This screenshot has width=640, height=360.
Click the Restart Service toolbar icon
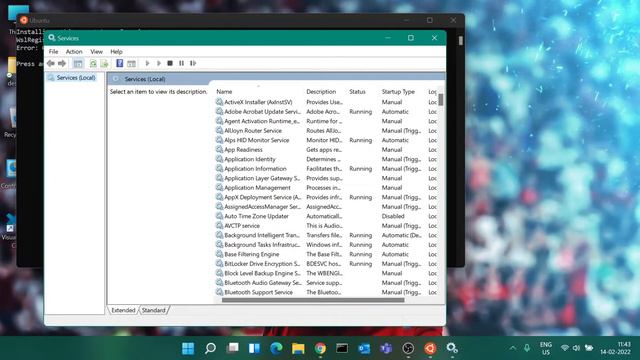193,63
